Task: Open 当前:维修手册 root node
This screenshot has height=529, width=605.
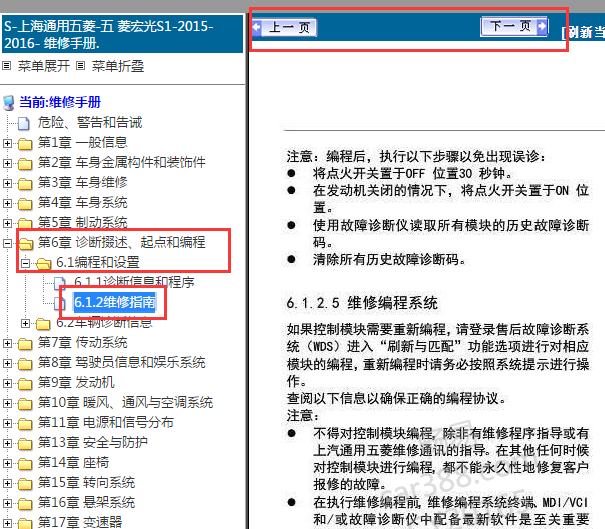Action: [60, 102]
